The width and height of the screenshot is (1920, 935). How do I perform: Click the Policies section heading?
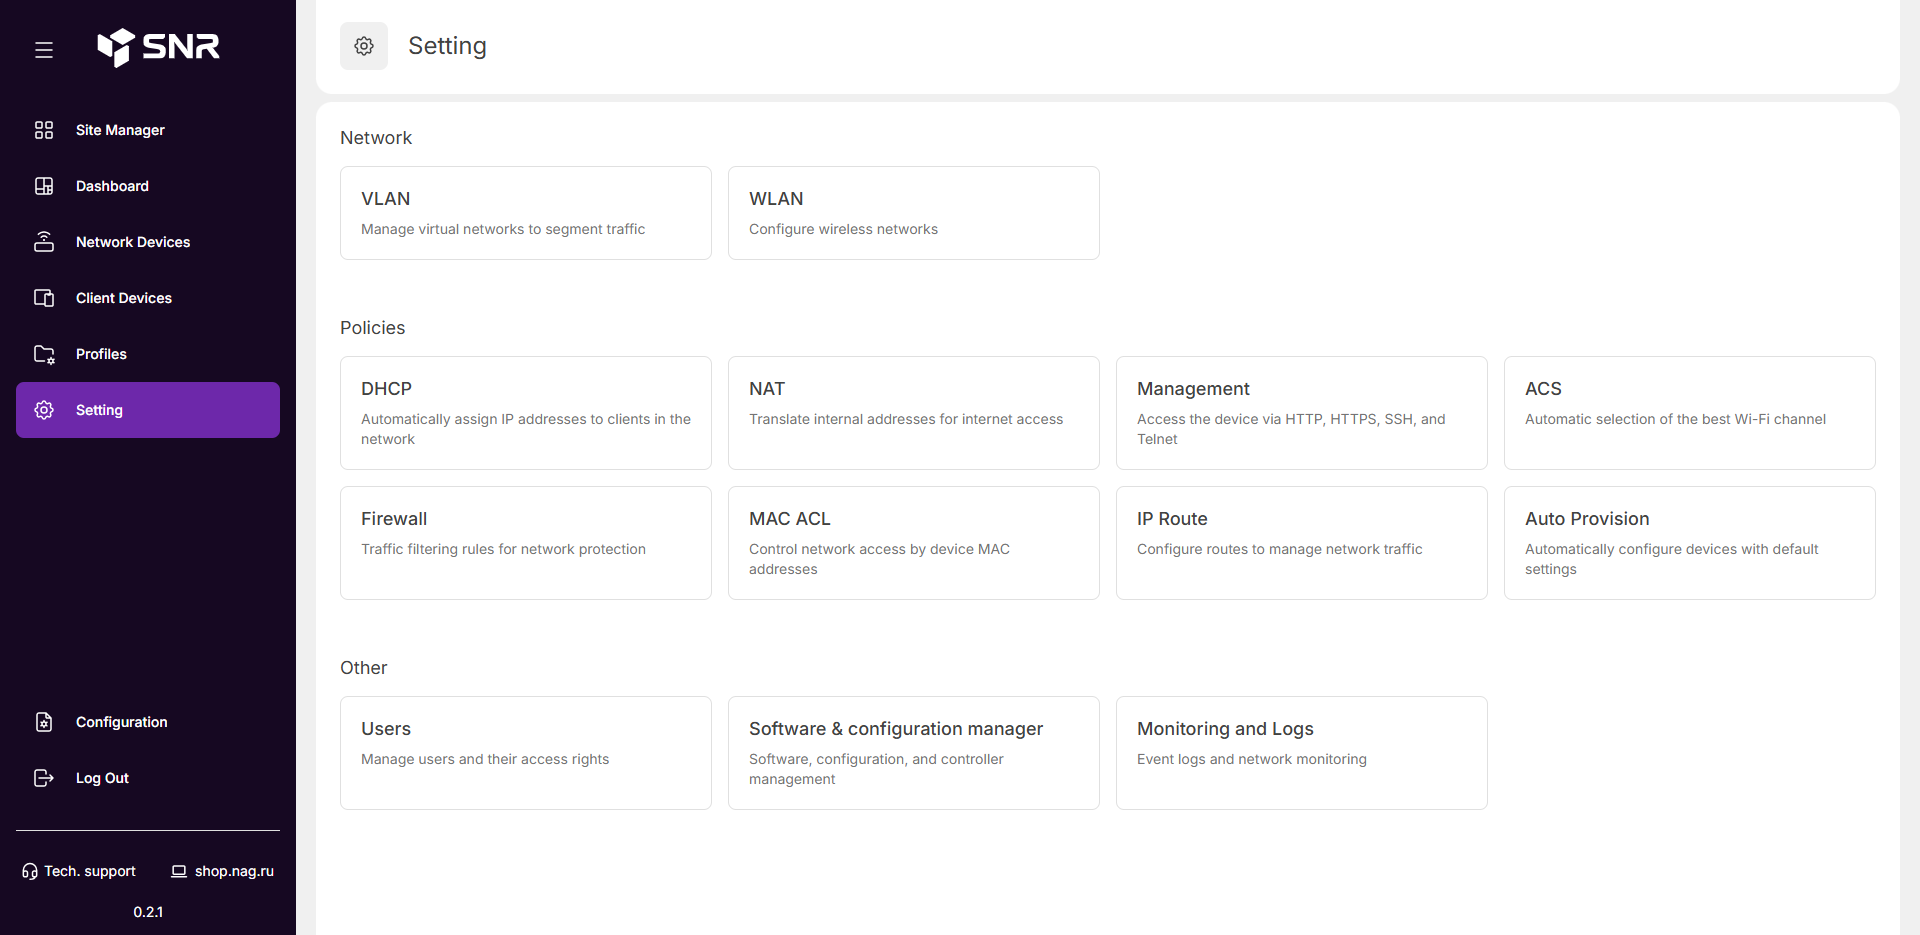coord(373,328)
